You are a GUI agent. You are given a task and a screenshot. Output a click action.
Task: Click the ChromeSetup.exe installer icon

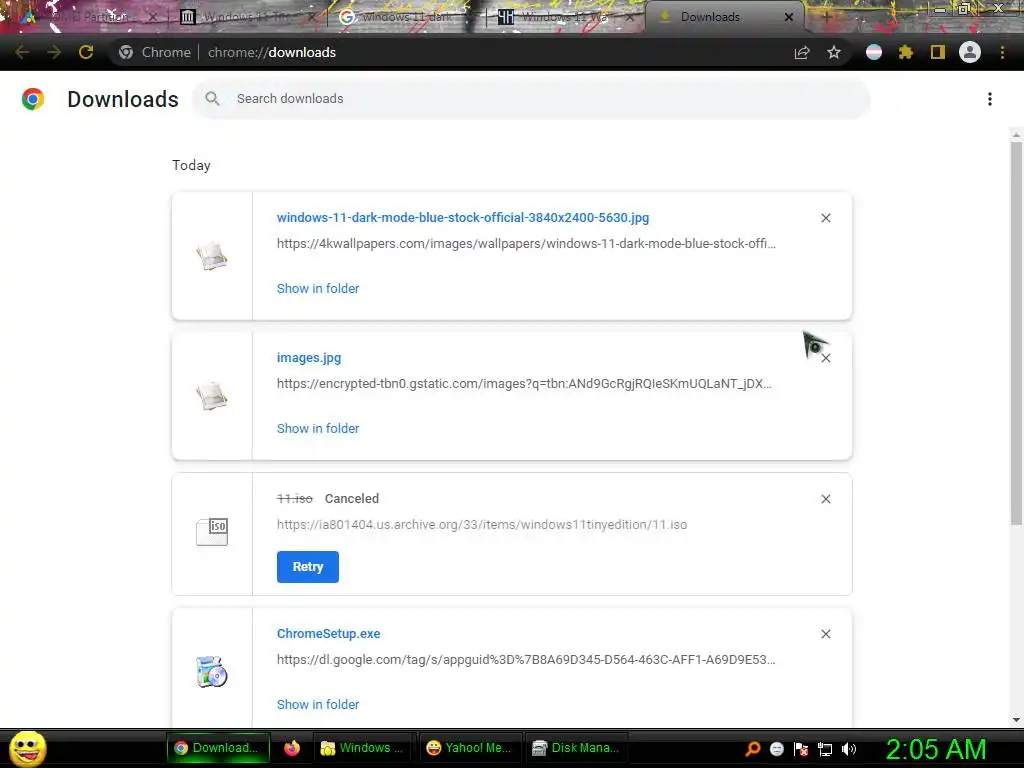pos(212,672)
